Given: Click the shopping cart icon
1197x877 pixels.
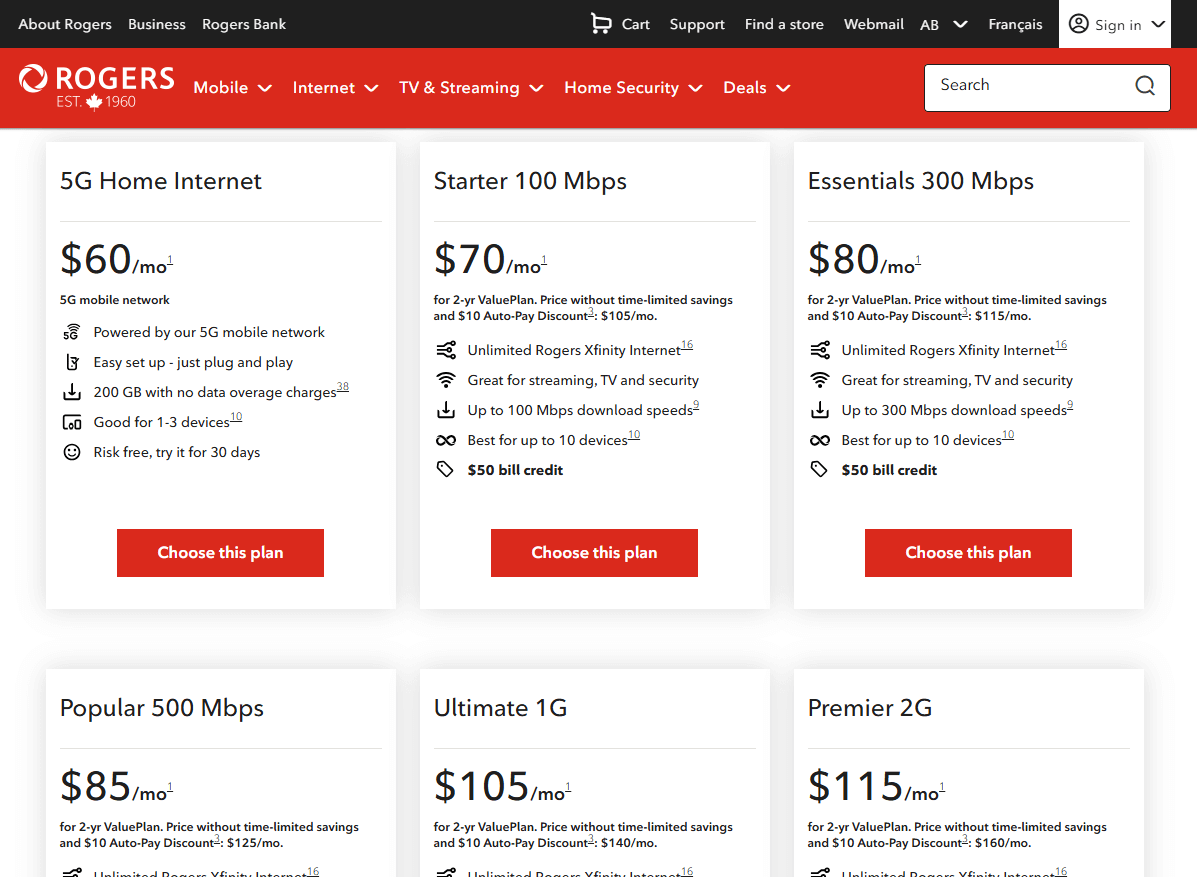Looking at the screenshot, I should [x=600, y=24].
